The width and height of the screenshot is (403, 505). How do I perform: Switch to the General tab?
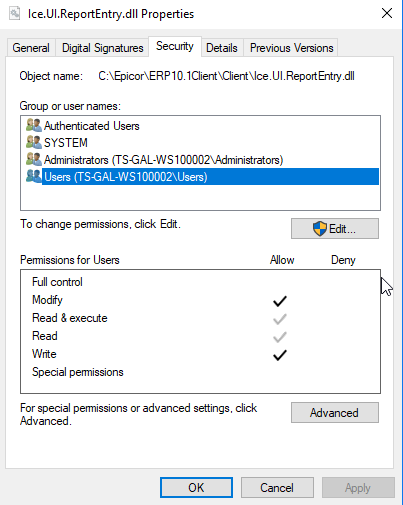tap(31, 48)
